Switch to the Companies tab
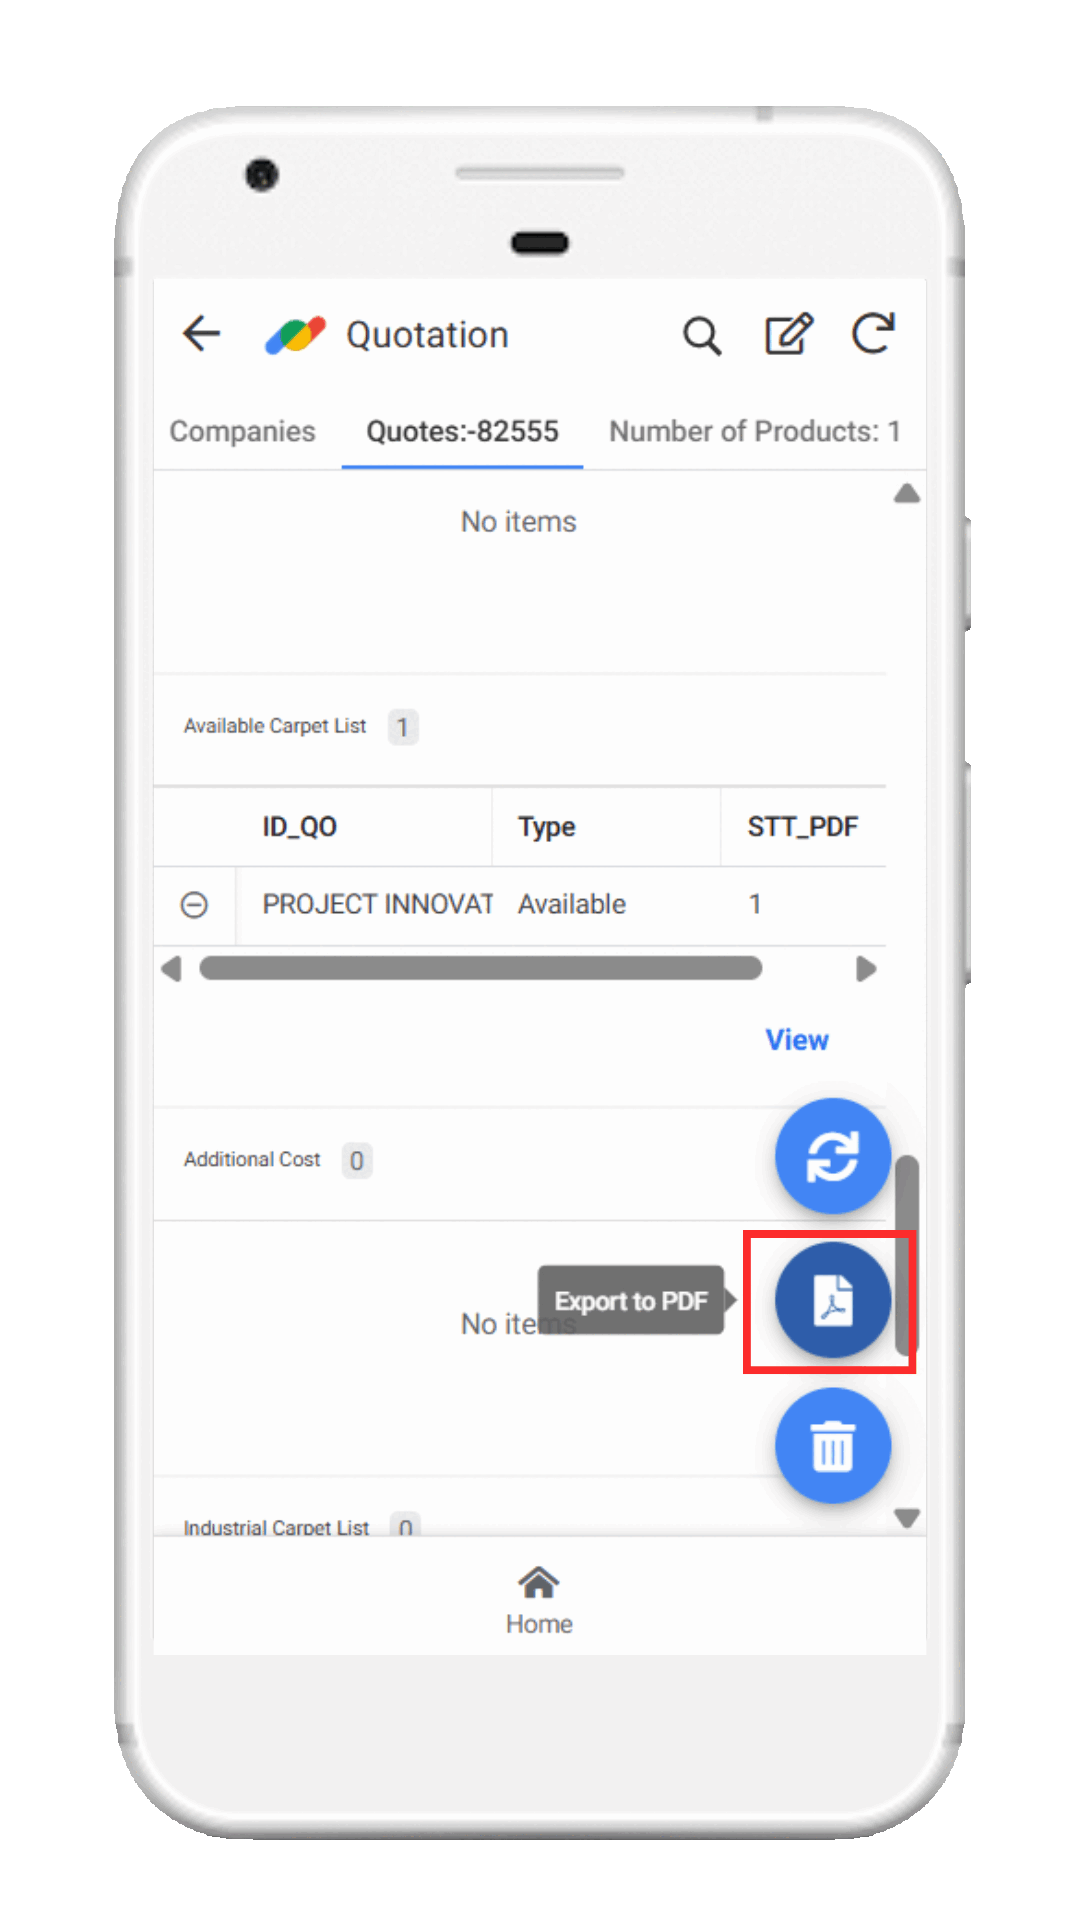Viewport: 1080px width, 1920px height. pyautogui.click(x=242, y=431)
